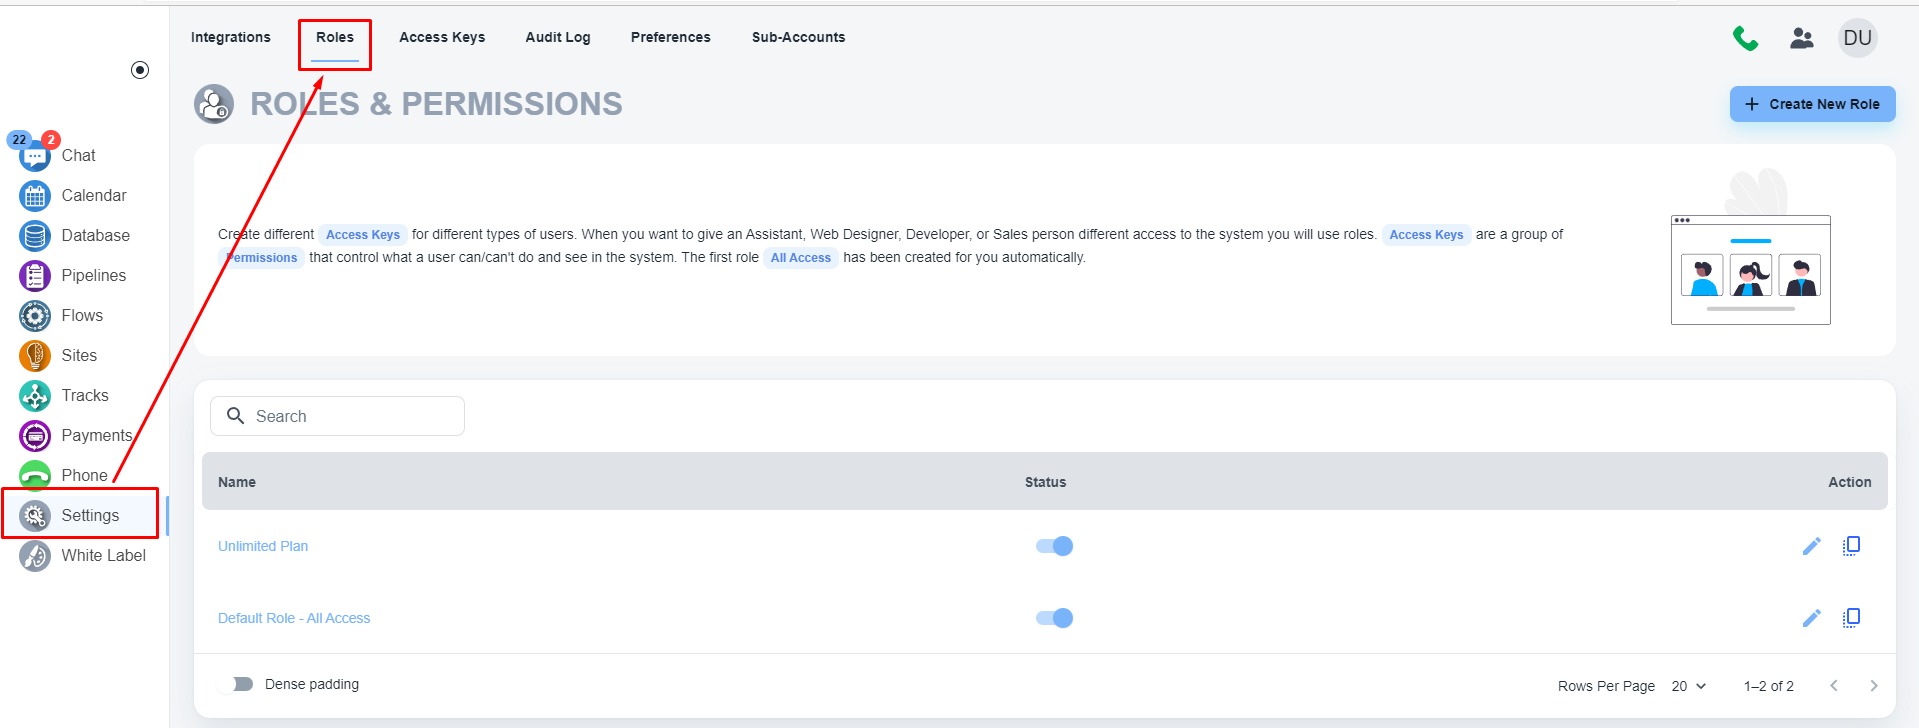Go to next page of roles
Image resolution: width=1919 pixels, height=728 pixels.
pos(1873,686)
